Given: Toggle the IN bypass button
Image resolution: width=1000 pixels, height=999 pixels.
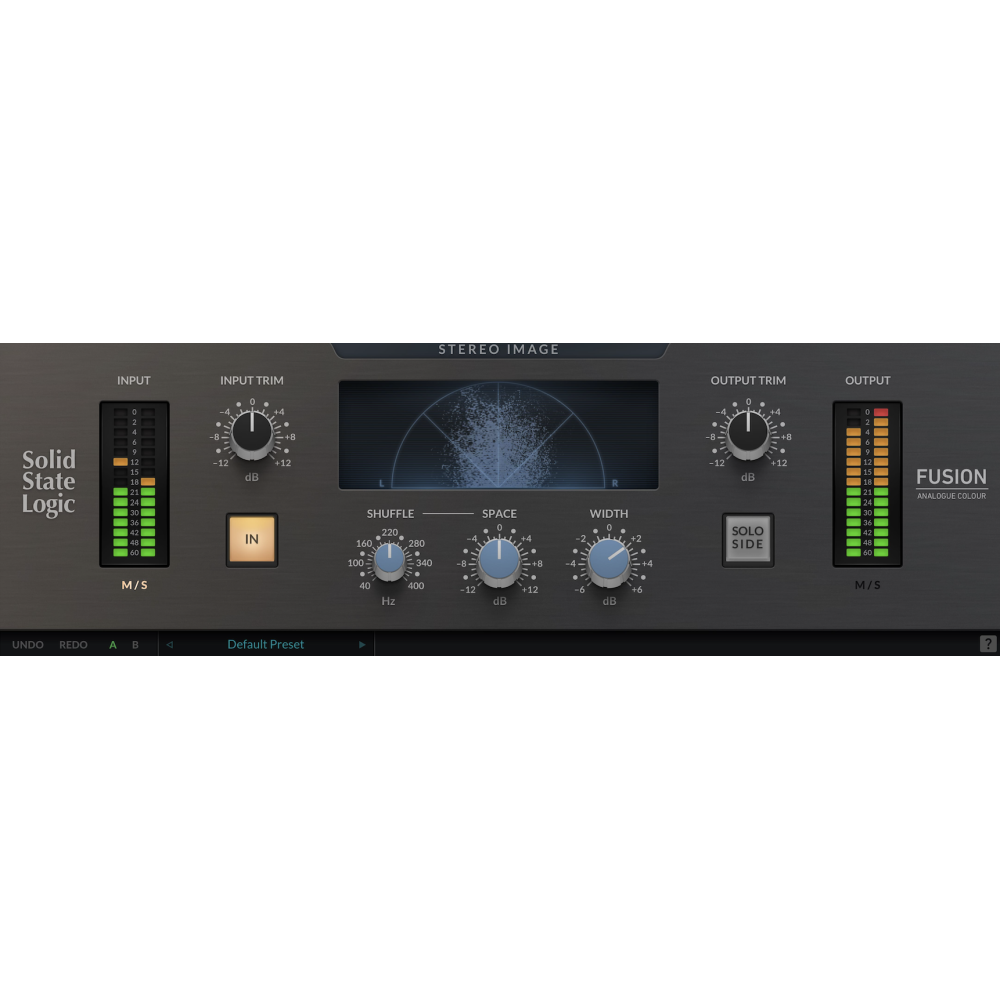Looking at the screenshot, I should 252,539.
